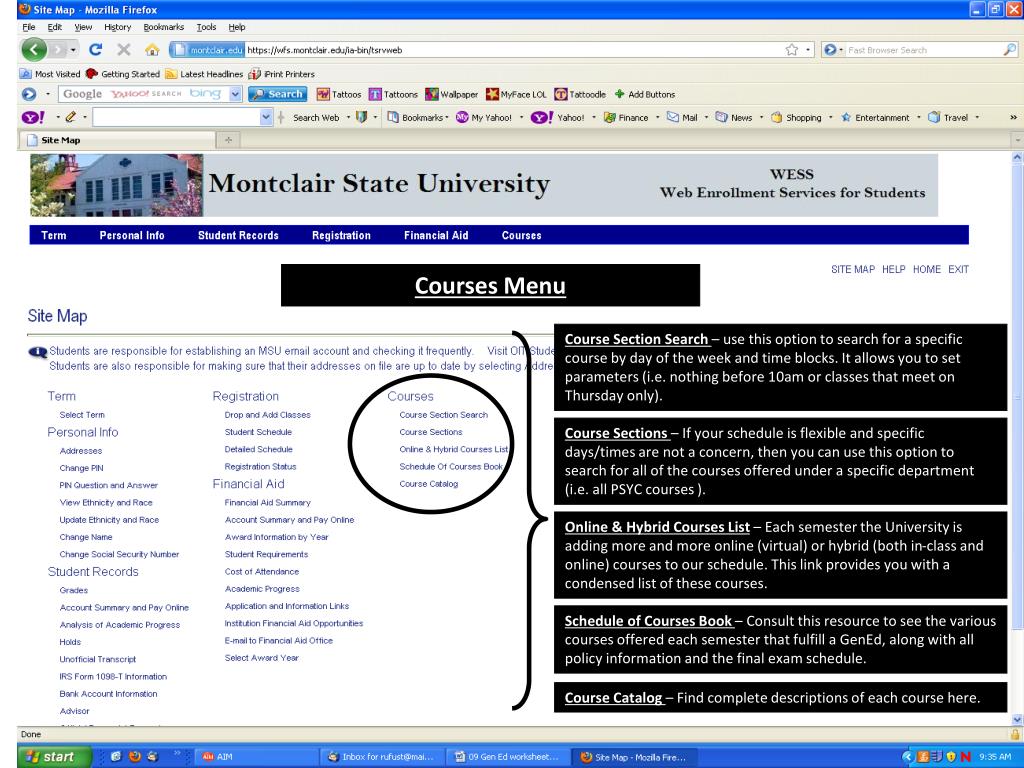Open the Personal Info navbar menu
This screenshot has width=1024, height=768.
coord(131,235)
